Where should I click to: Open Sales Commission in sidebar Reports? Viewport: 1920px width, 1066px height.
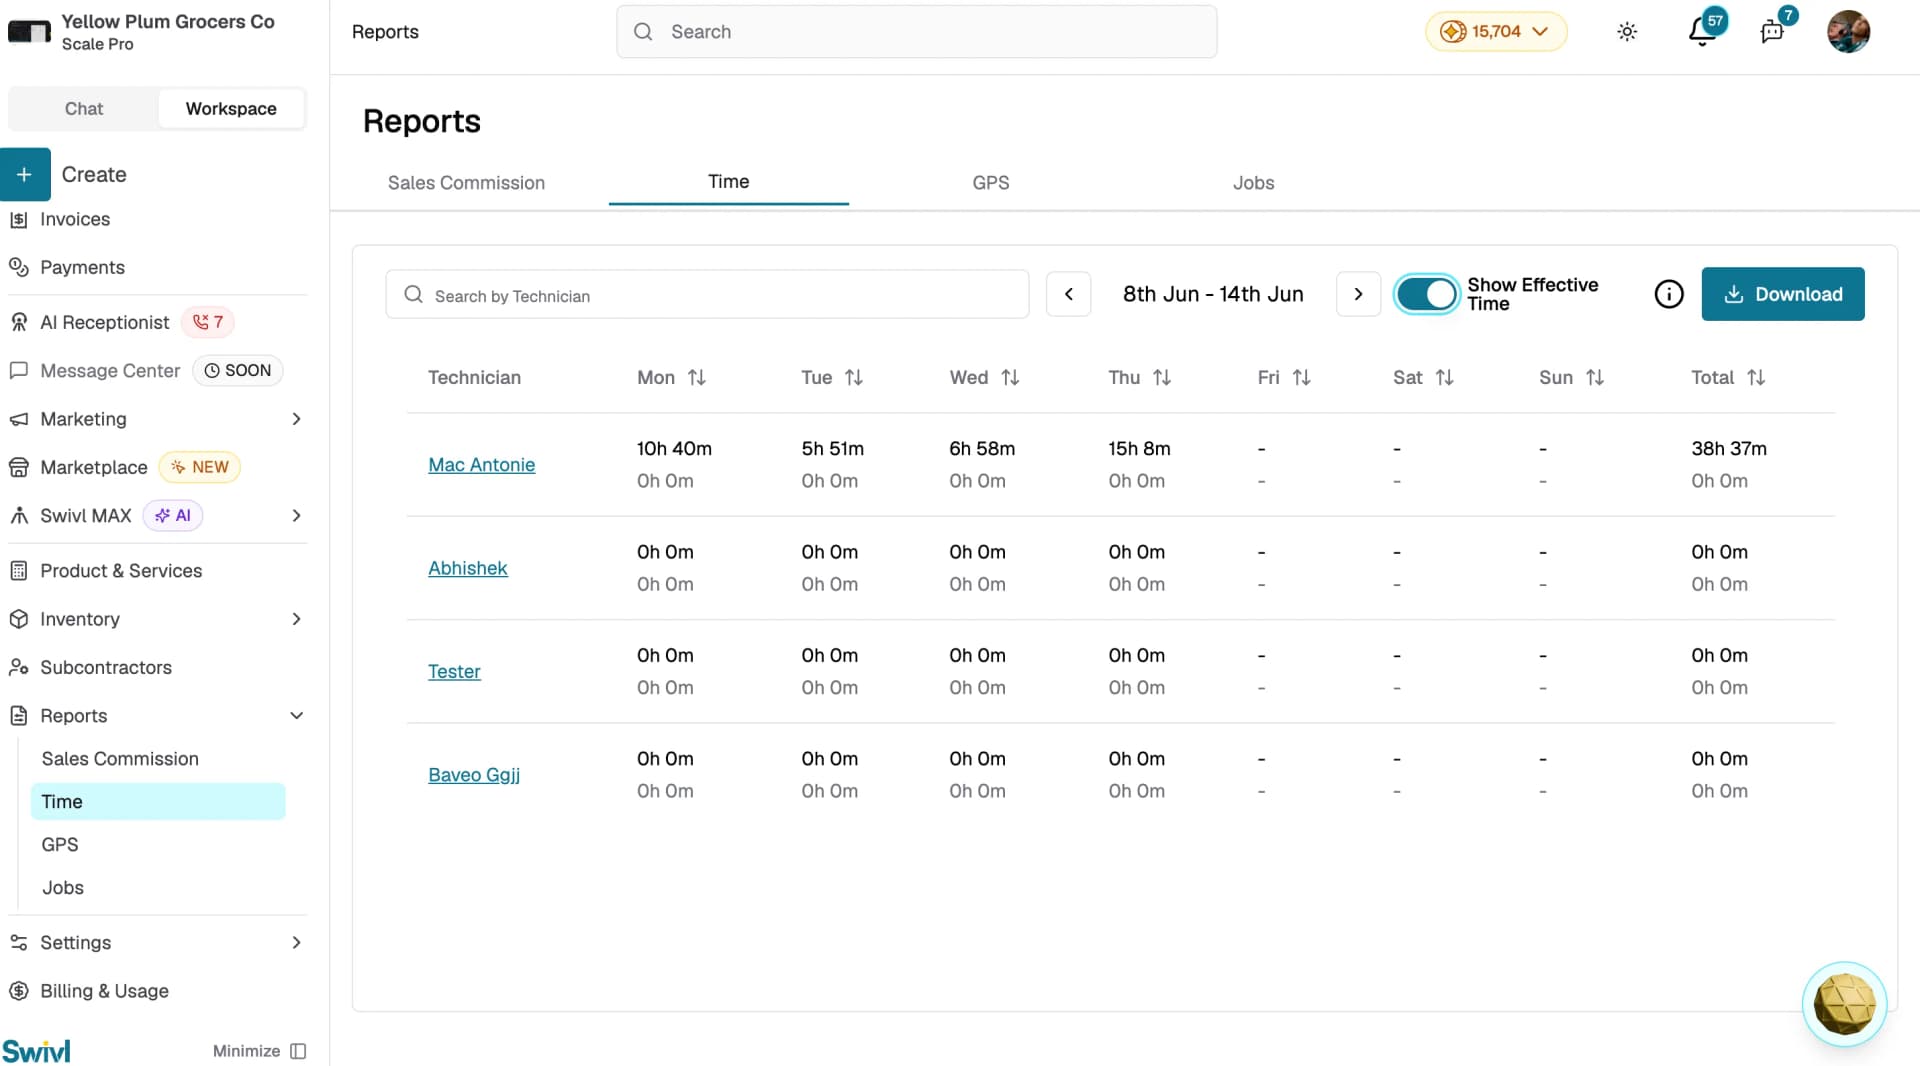click(x=120, y=759)
